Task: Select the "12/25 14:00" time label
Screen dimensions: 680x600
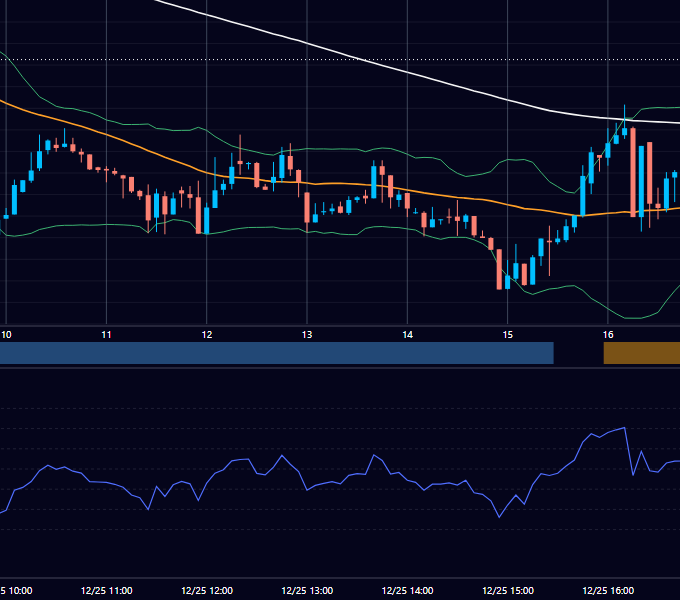Action: 407,590
